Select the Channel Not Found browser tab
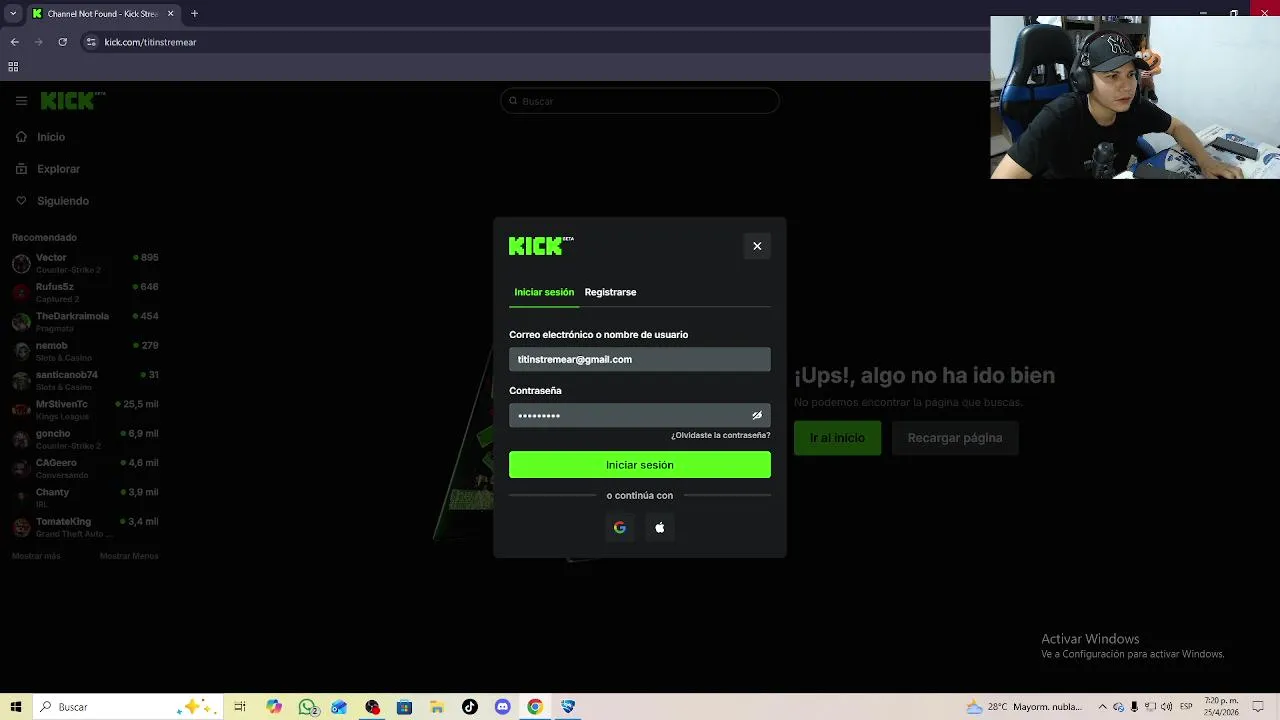Image resolution: width=1280 pixels, height=720 pixels. [103, 14]
